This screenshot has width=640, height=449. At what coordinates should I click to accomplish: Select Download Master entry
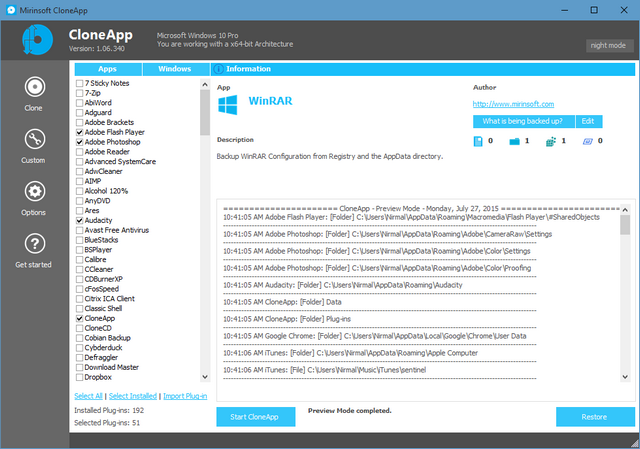click(x=111, y=367)
